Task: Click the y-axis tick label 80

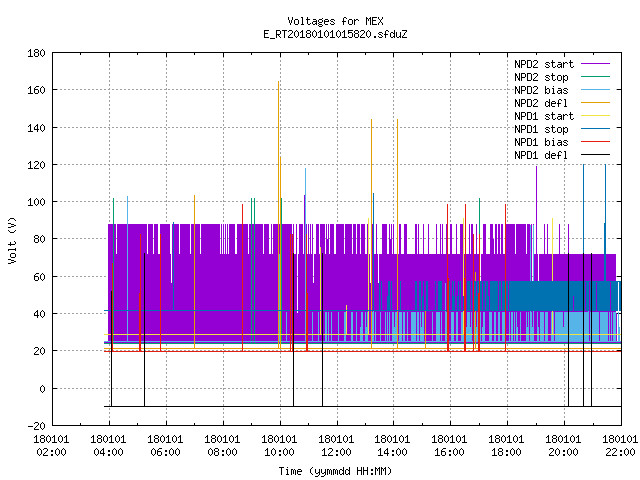Action: pyautogui.click(x=39, y=239)
